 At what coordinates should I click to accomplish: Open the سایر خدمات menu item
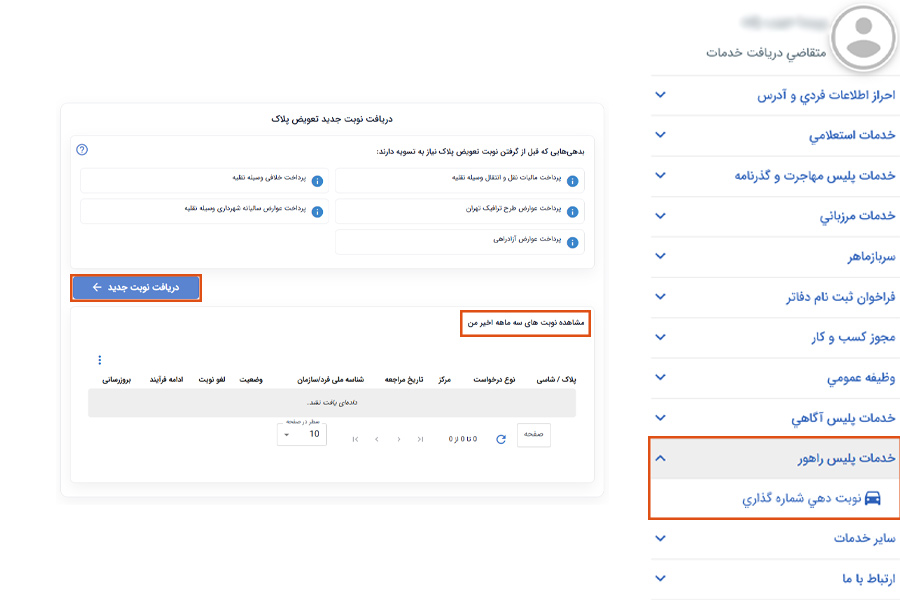[x=775, y=538]
